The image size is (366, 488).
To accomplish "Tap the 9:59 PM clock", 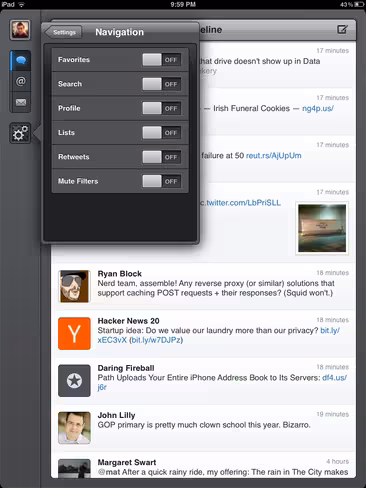I will tap(183, 5).
